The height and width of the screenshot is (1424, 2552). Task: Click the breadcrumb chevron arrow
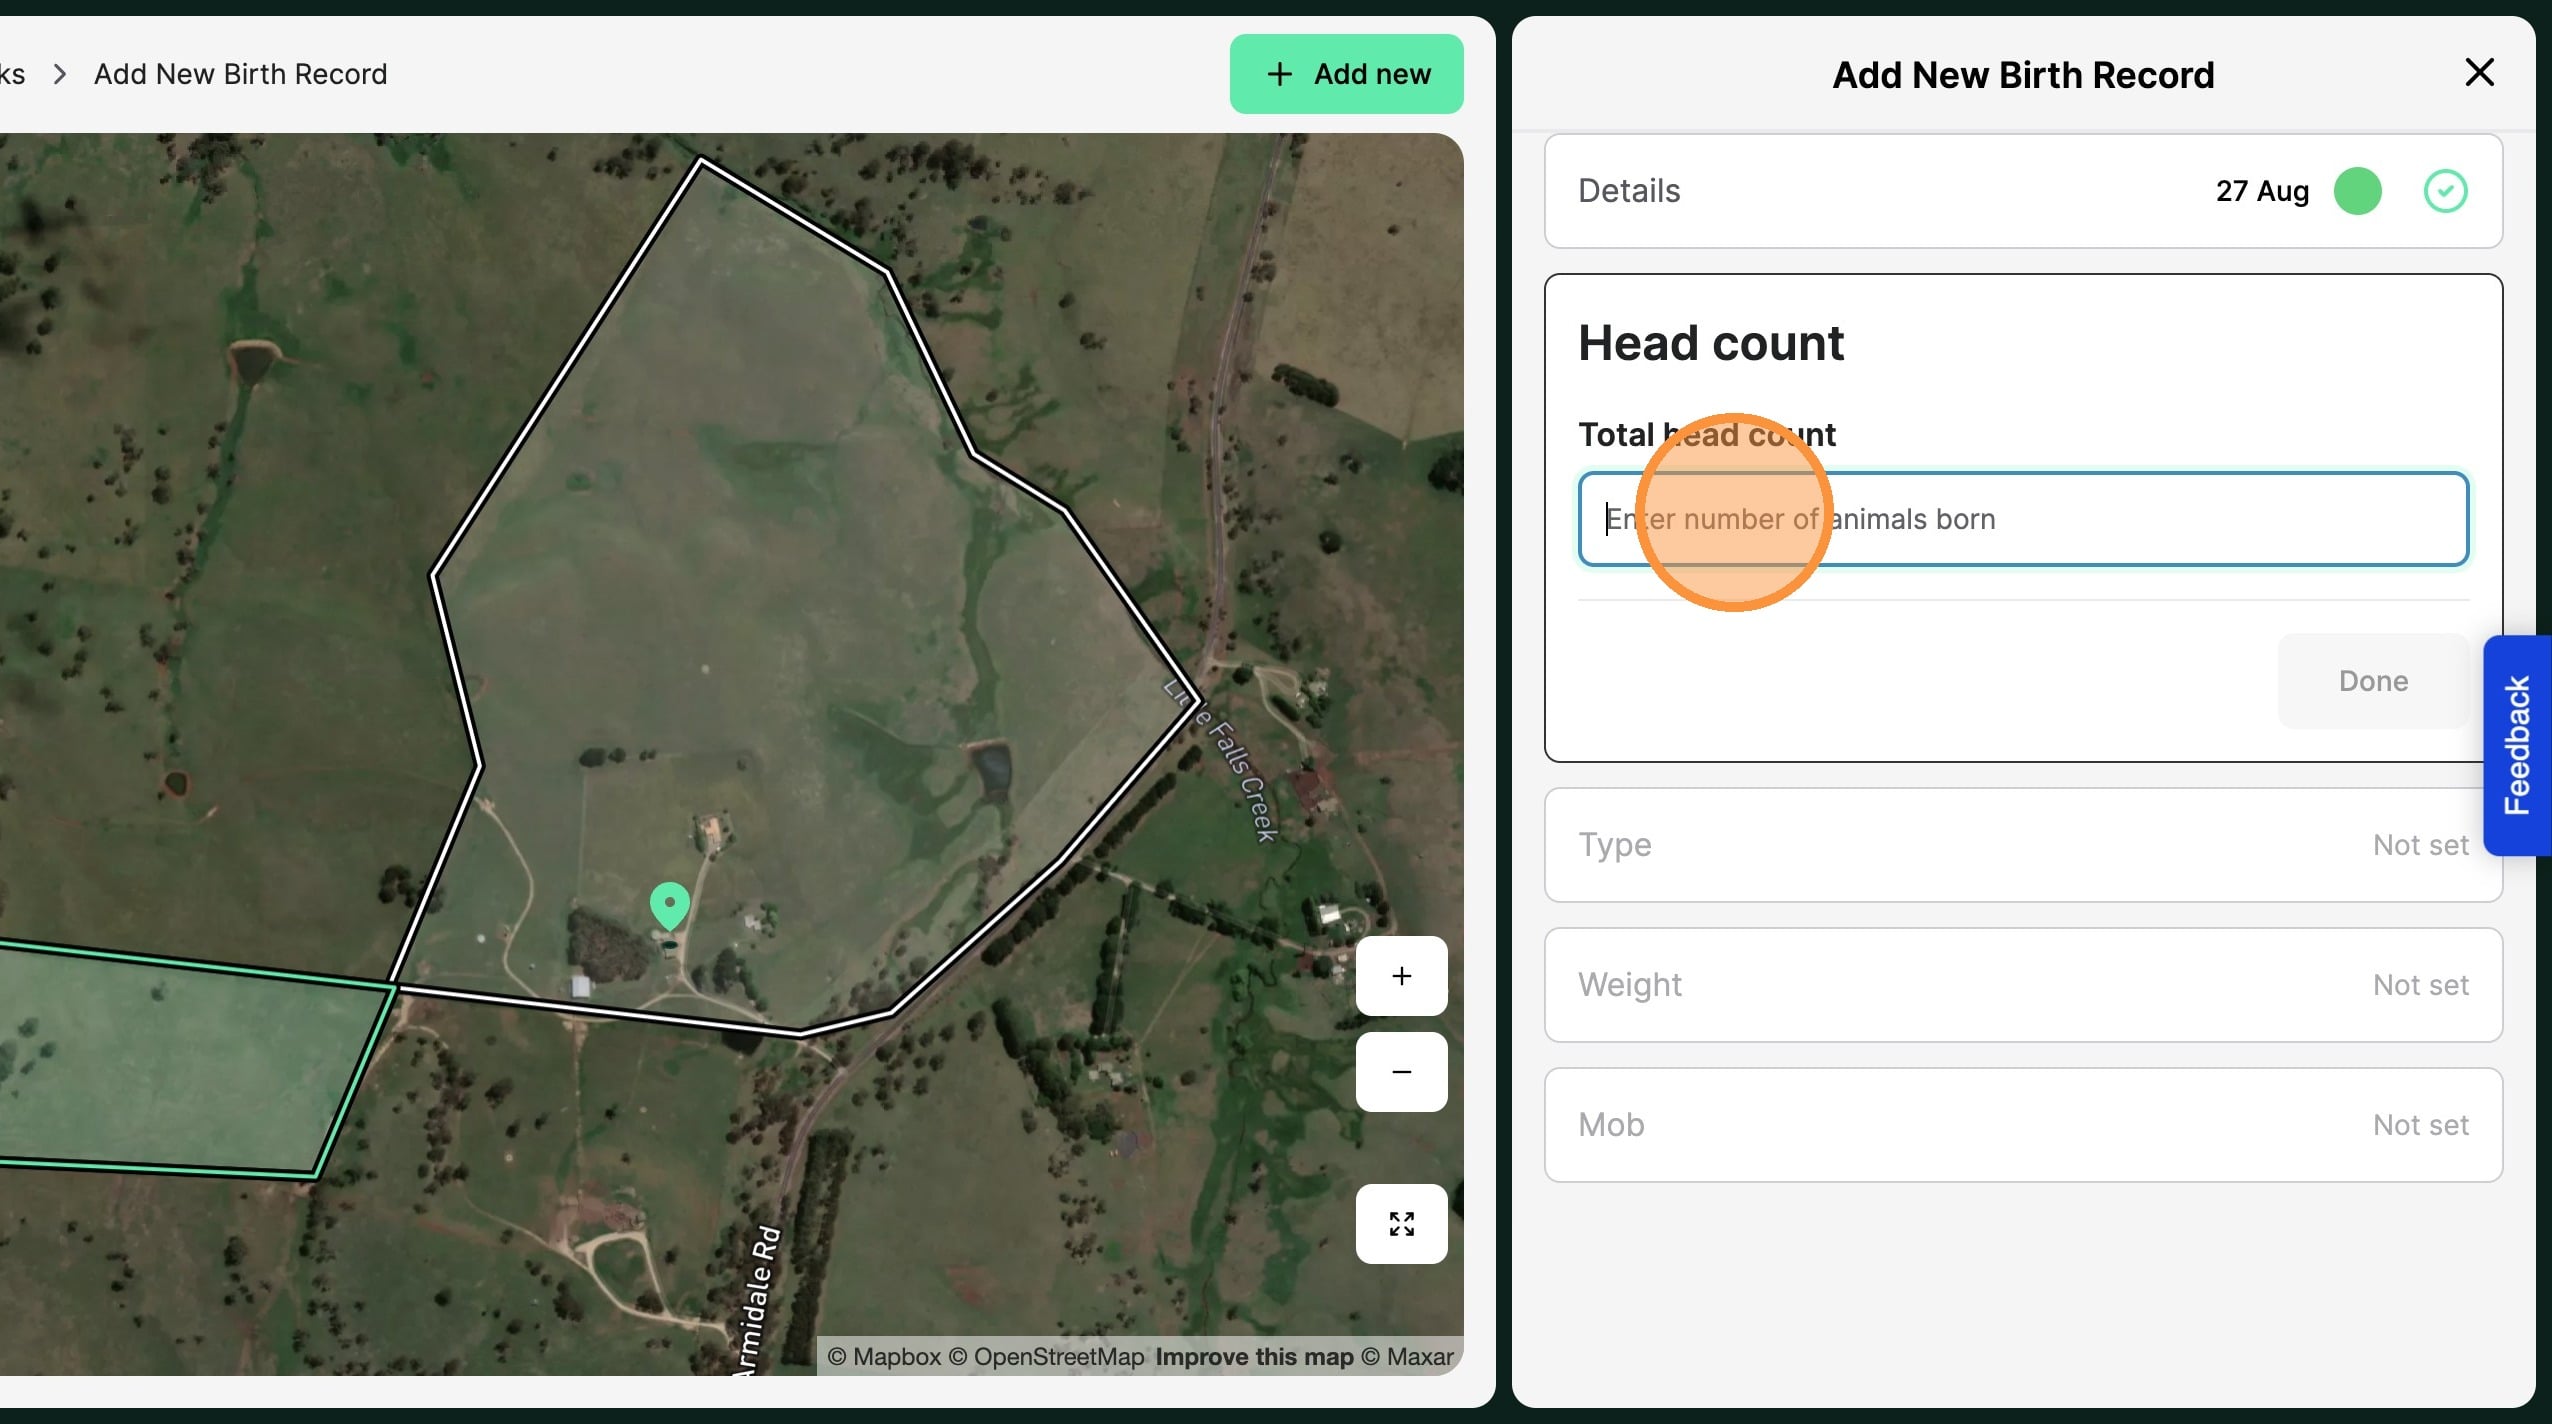coord(60,74)
